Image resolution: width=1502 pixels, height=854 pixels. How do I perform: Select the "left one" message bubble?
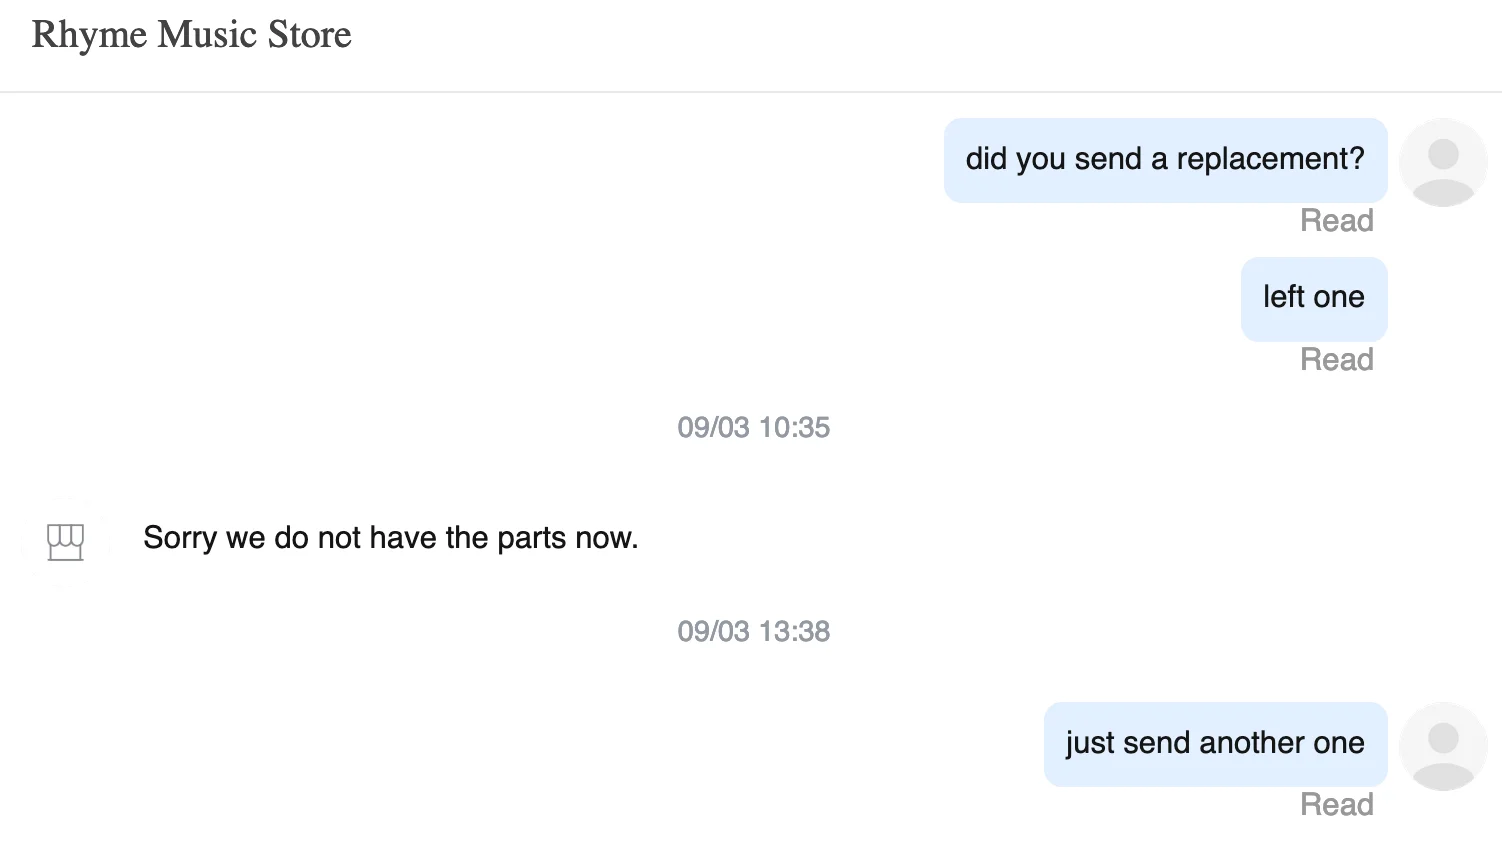(1313, 298)
